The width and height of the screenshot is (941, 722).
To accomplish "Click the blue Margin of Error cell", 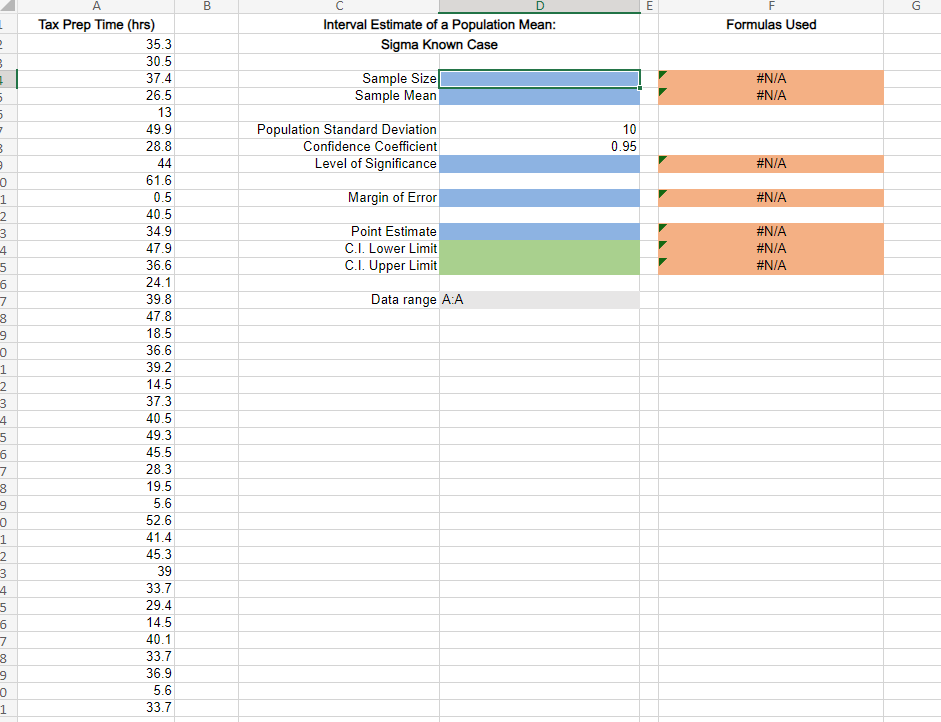I will [x=539, y=197].
